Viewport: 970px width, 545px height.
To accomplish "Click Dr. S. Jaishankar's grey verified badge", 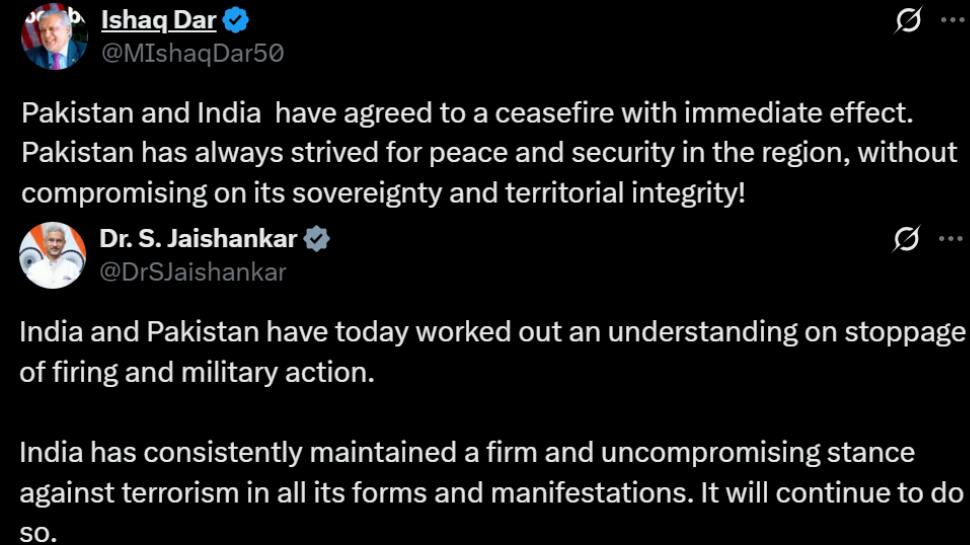I will [316, 239].
